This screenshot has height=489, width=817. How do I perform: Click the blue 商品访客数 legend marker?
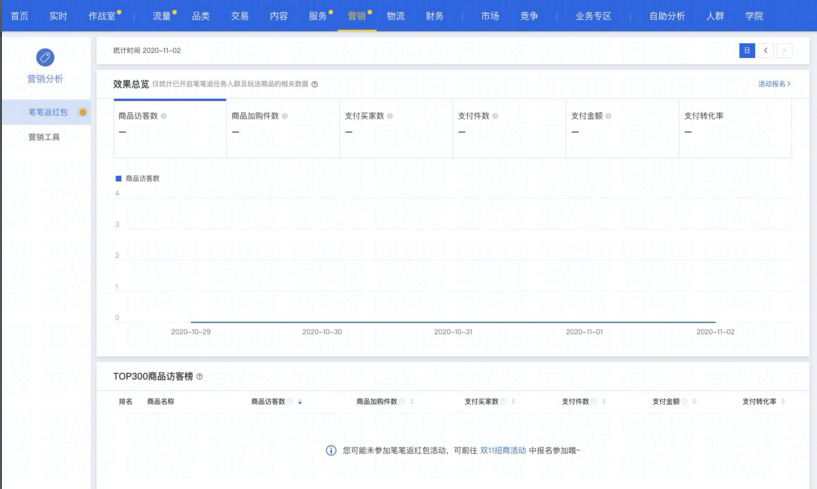[x=118, y=178]
